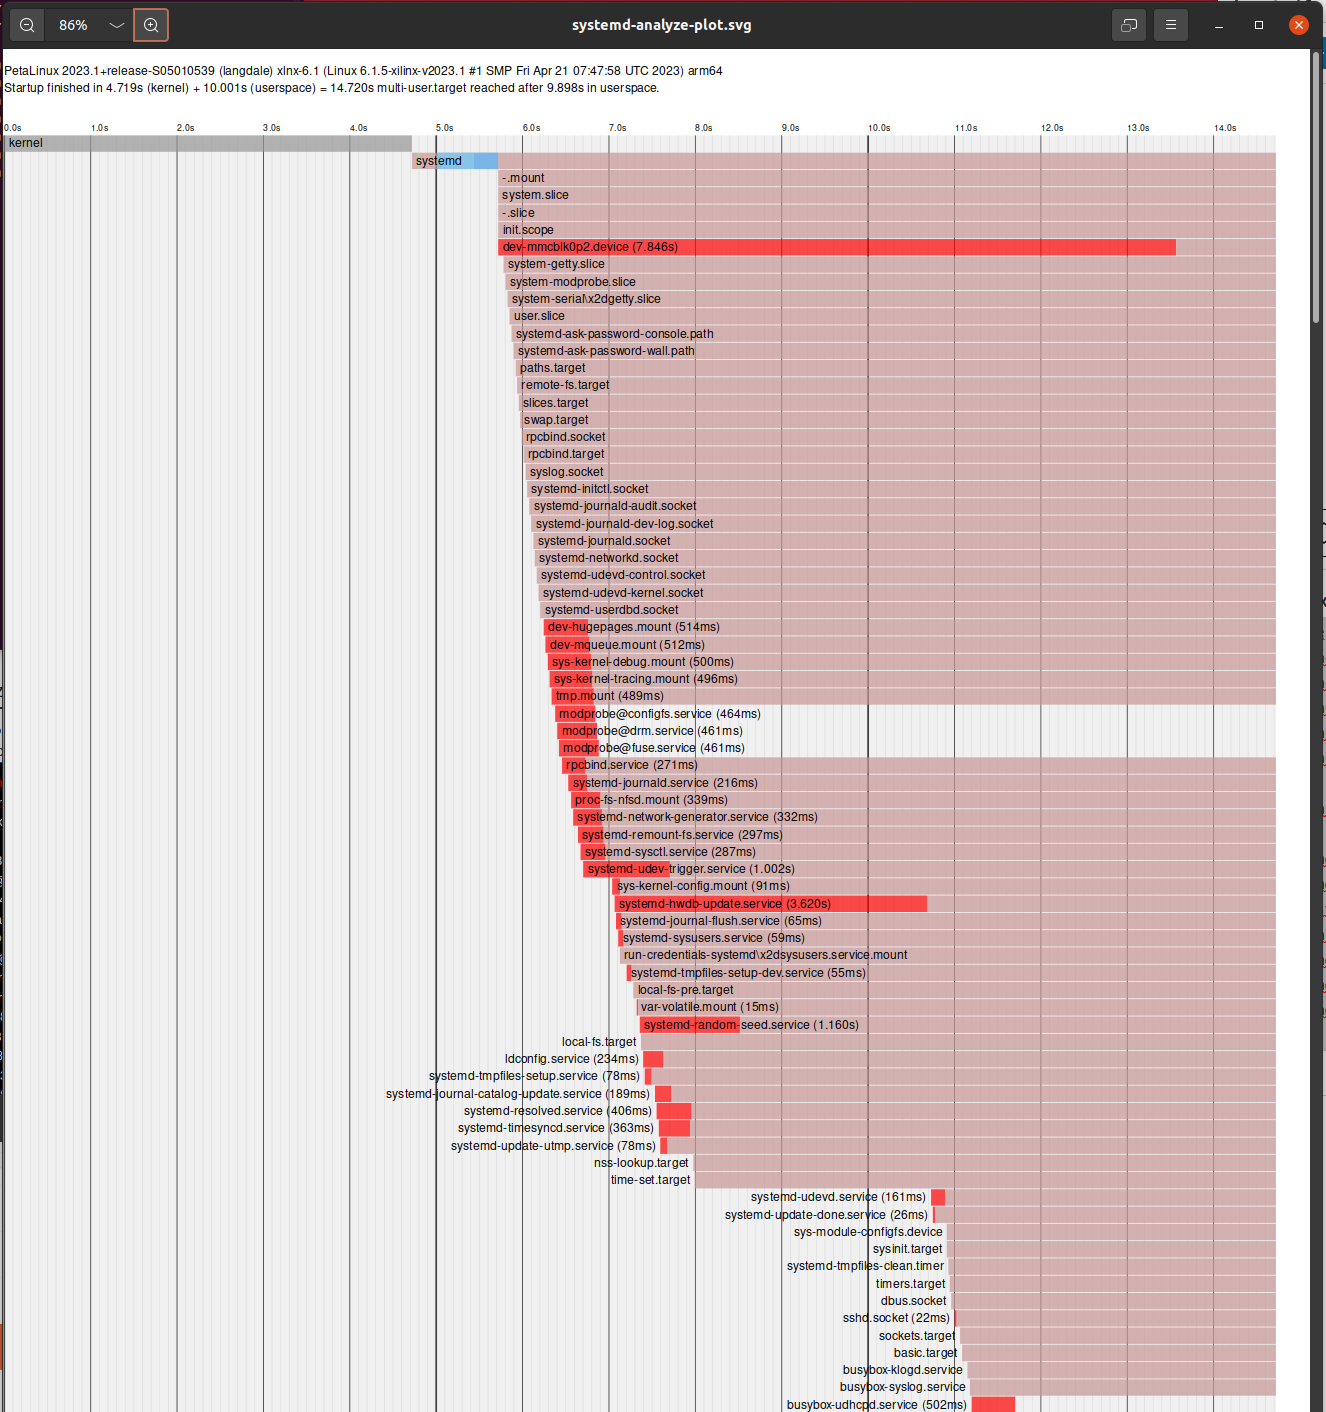Close the systemd-analyze-plot.svg window
Image resolution: width=1326 pixels, height=1412 pixels.
pyautogui.click(x=1299, y=25)
